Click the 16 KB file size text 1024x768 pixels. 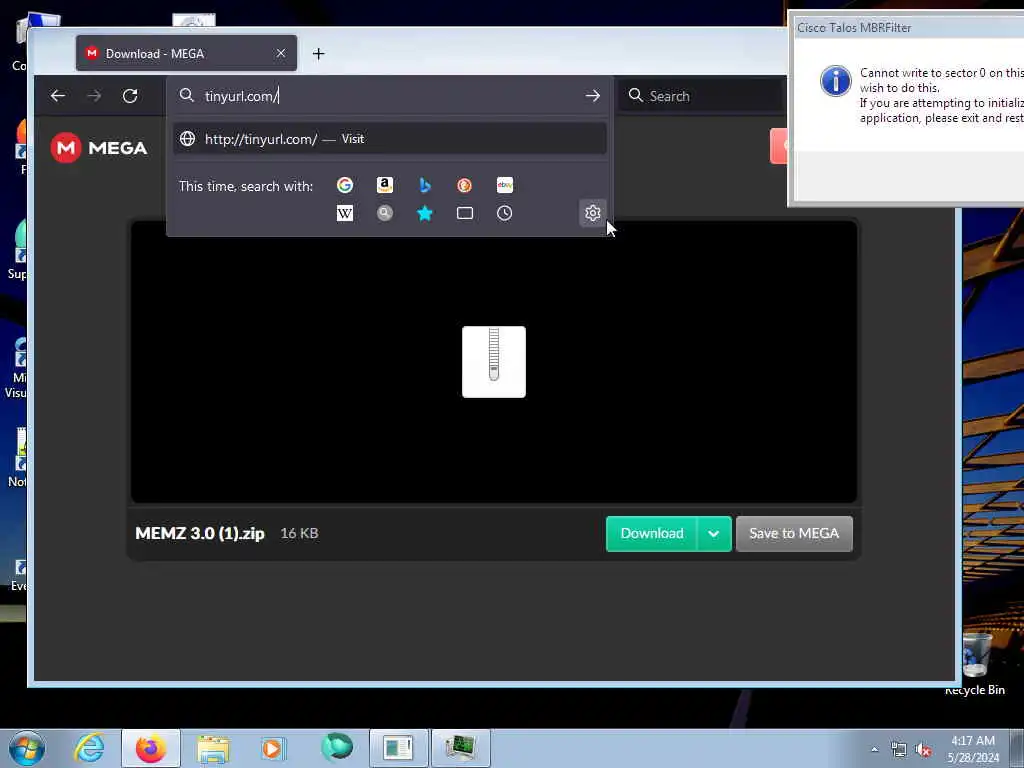click(299, 534)
